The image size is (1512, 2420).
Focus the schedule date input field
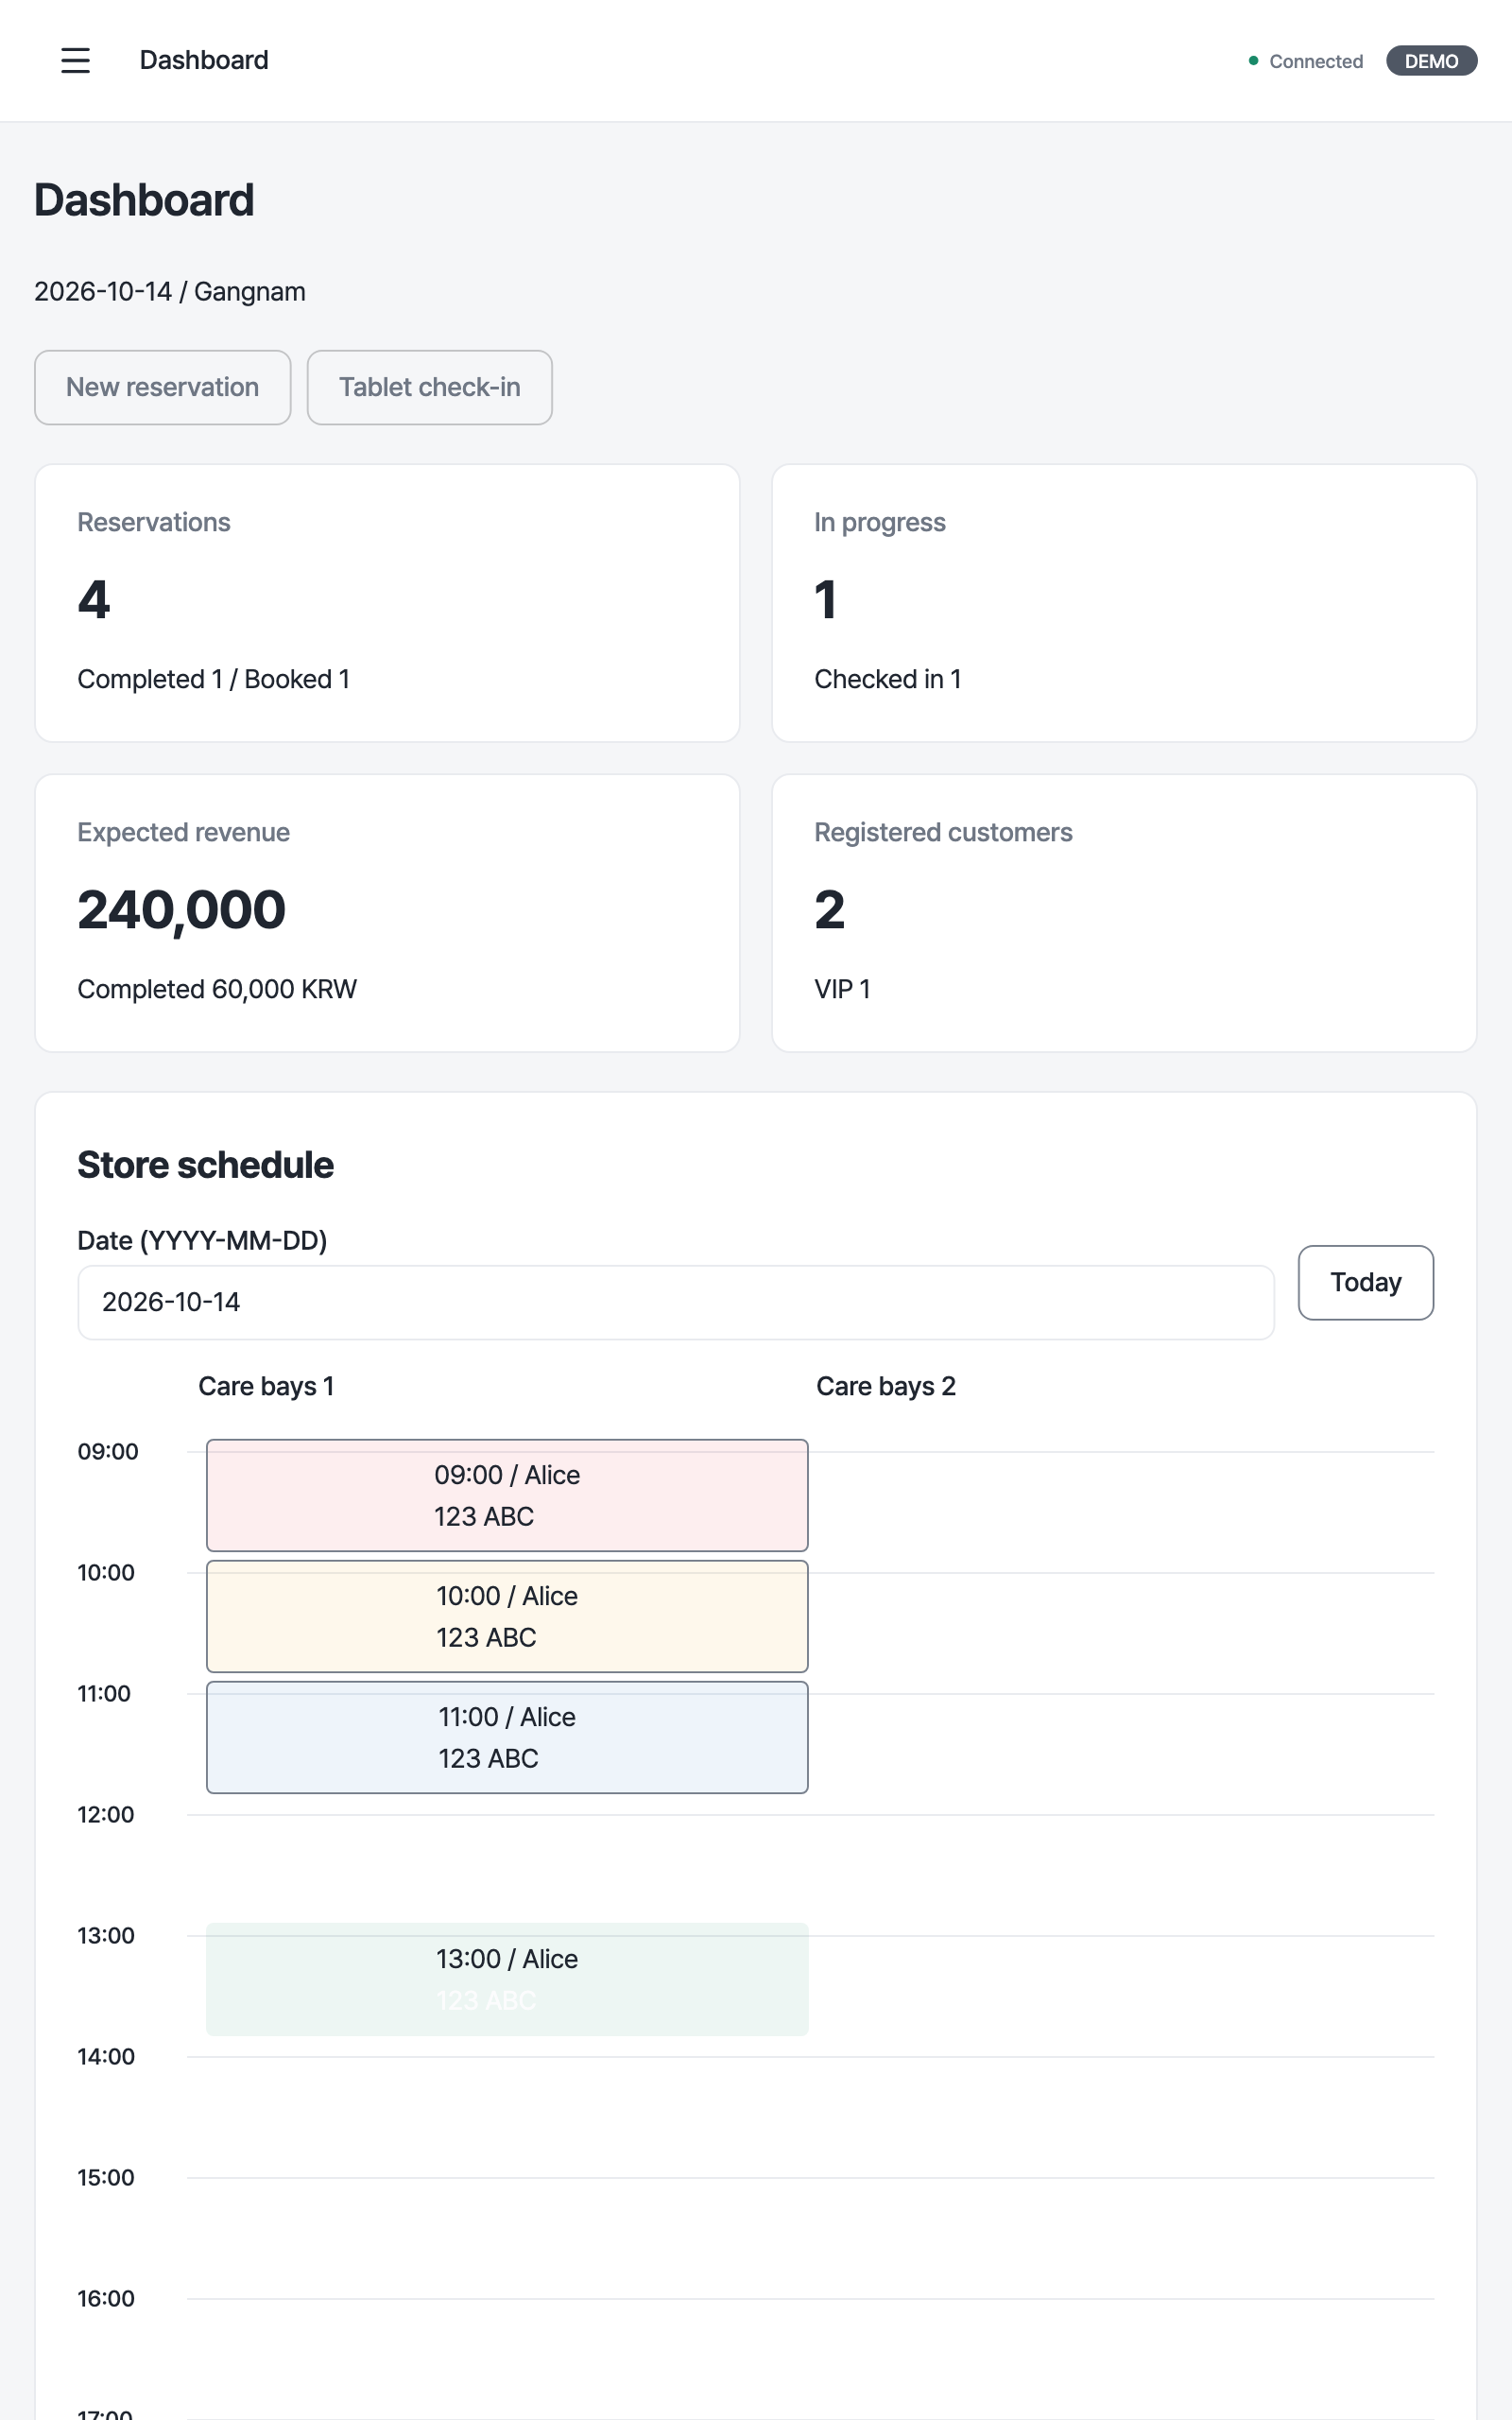tap(676, 1302)
